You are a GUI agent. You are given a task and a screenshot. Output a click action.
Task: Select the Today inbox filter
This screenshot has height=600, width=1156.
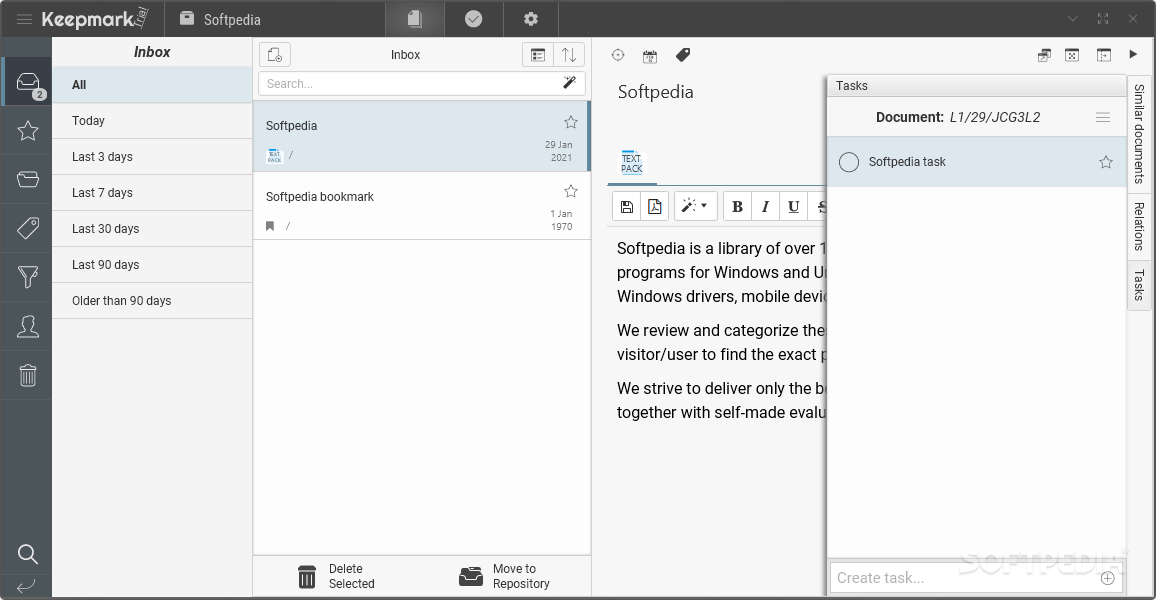pyautogui.click(x=152, y=121)
